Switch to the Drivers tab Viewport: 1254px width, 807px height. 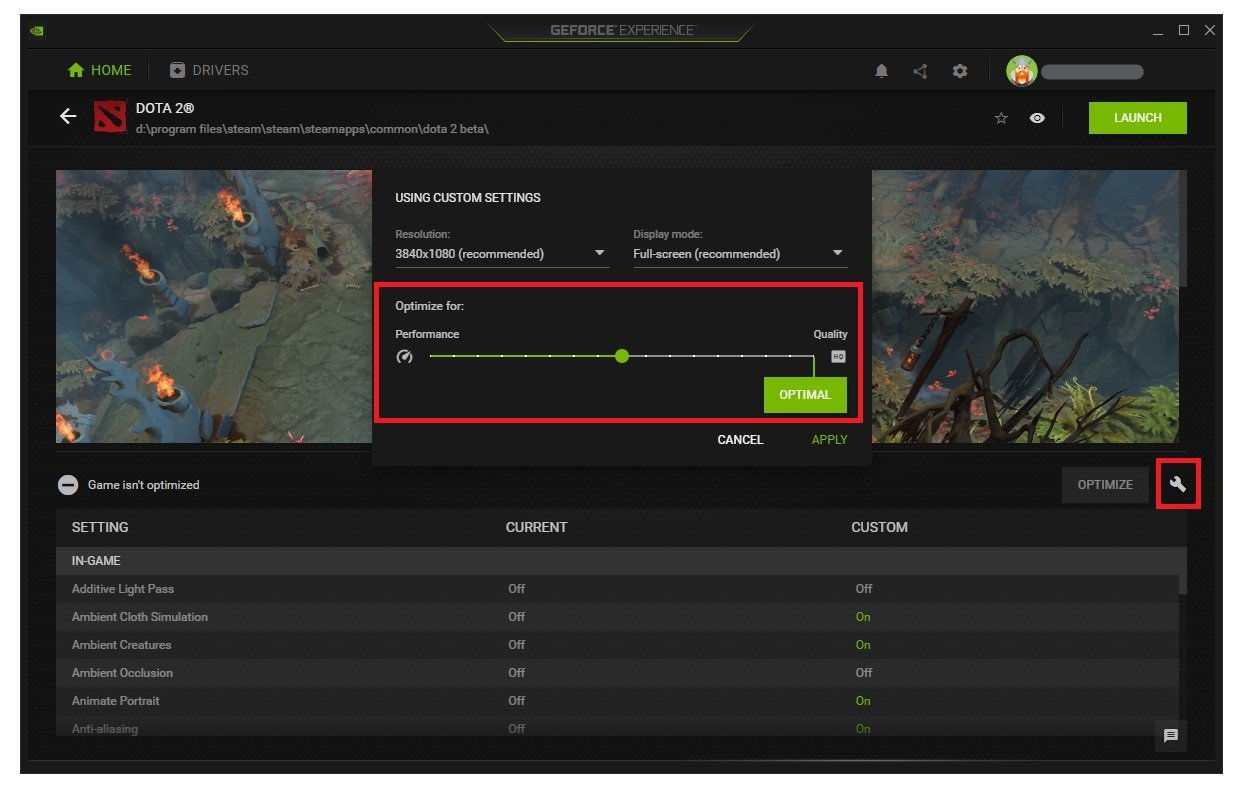(x=209, y=70)
